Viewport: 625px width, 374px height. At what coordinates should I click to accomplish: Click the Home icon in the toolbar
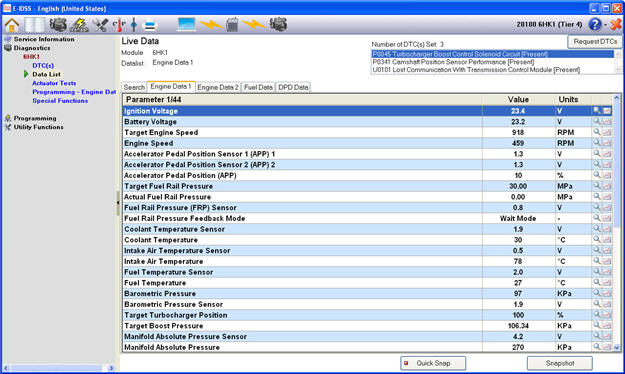(x=12, y=25)
